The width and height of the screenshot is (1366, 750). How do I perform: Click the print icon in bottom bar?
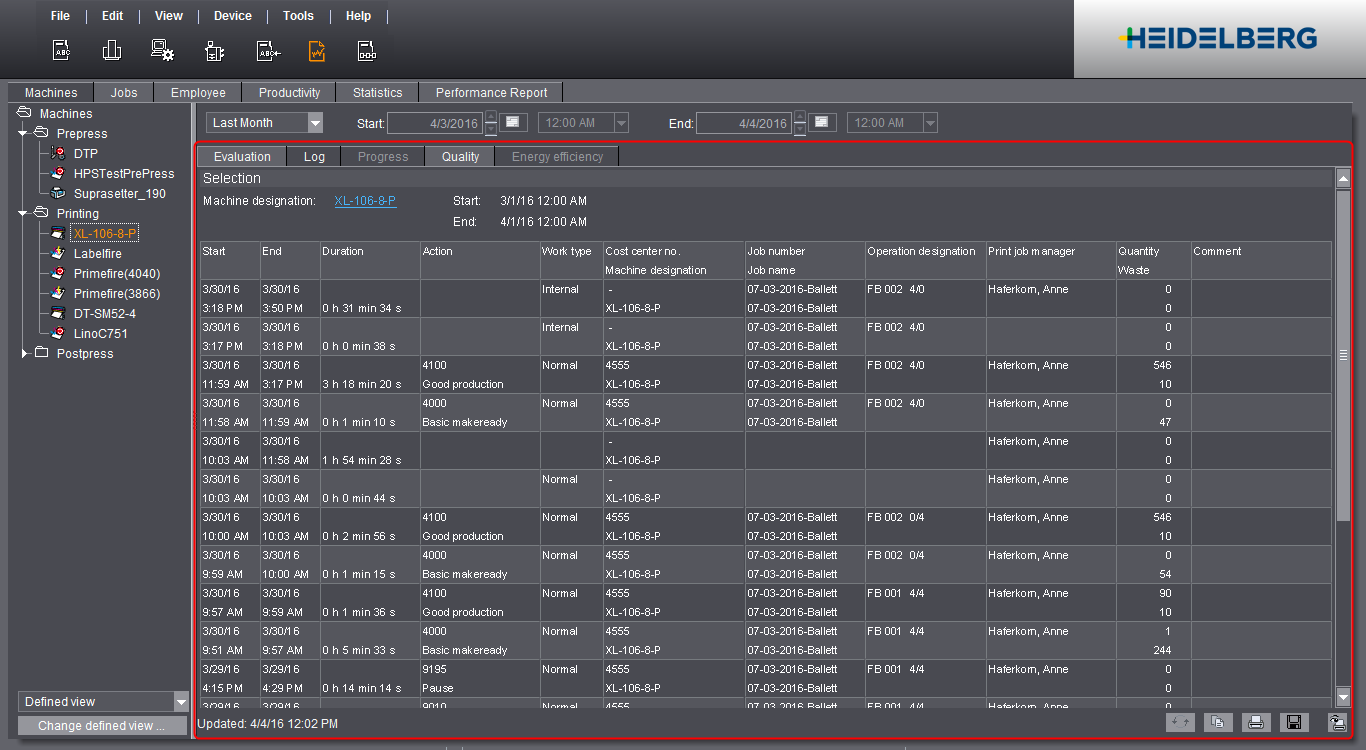[1256, 722]
